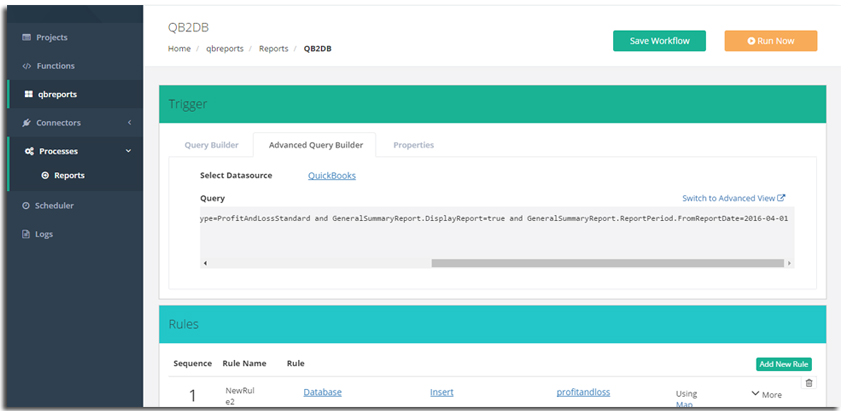Click the Save Workflow button
This screenshot has width=848, height=411.
[659, 41]
